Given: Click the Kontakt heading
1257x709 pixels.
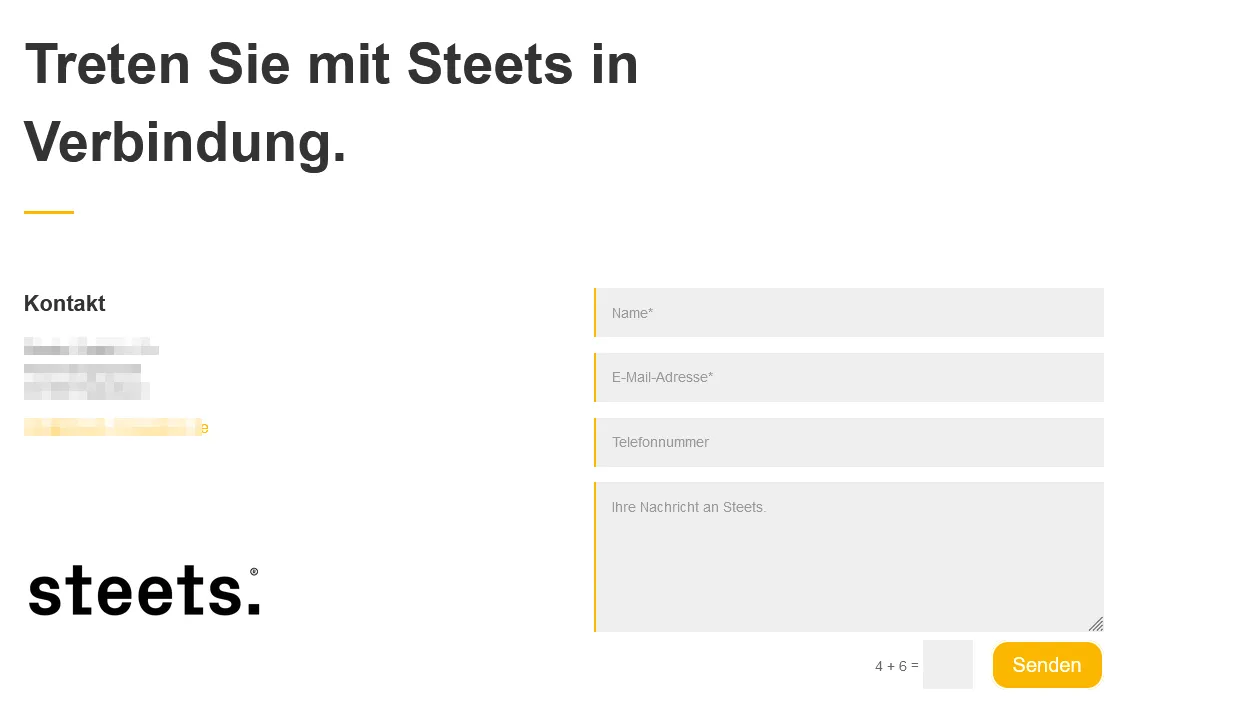Looking at the screenshot, I should click(65, 304).
